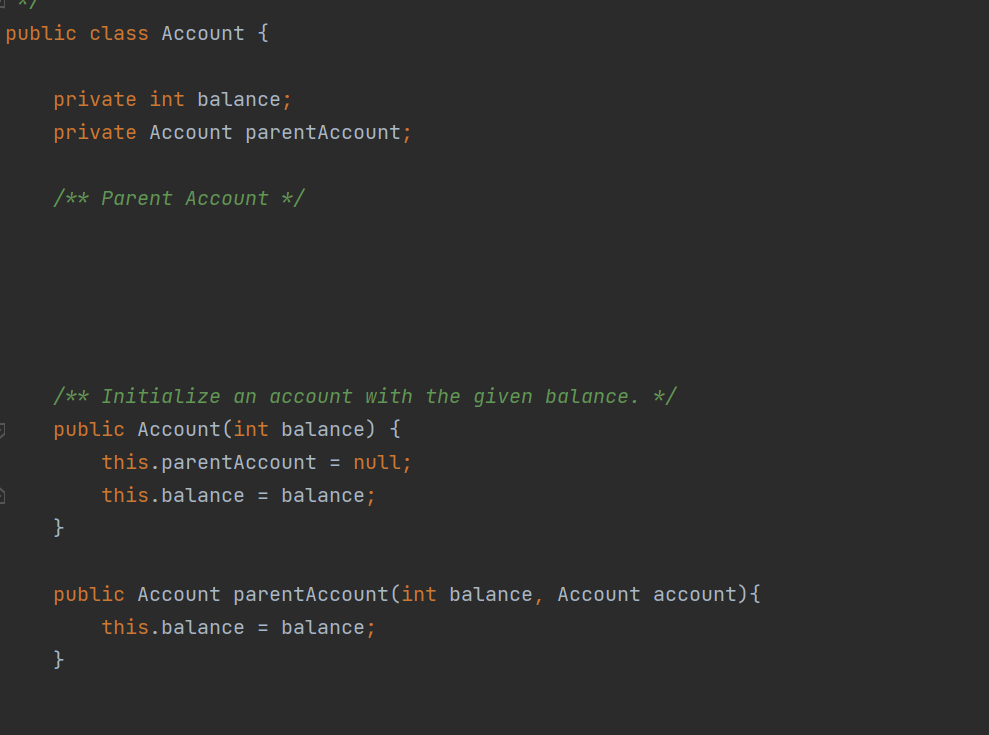Click the parentAccount field name declaration
This screenshot has width=989, height=735.
pos(322,132)
